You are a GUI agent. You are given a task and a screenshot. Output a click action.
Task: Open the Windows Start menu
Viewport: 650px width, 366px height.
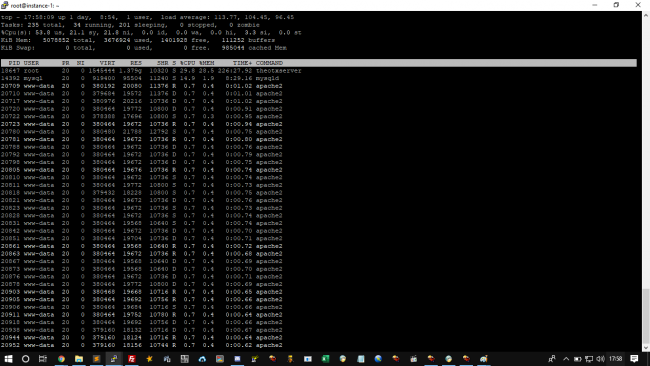point(8,359)
